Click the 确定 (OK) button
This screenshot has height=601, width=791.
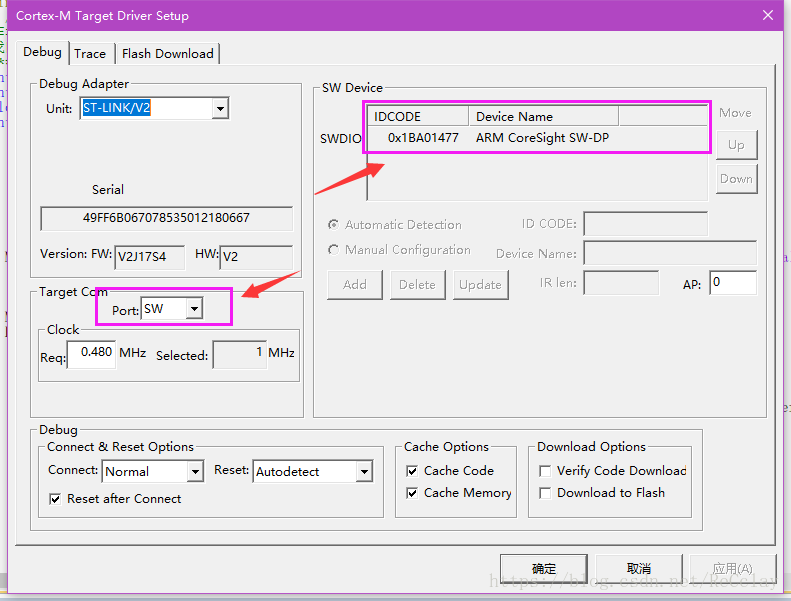point(544,569)
